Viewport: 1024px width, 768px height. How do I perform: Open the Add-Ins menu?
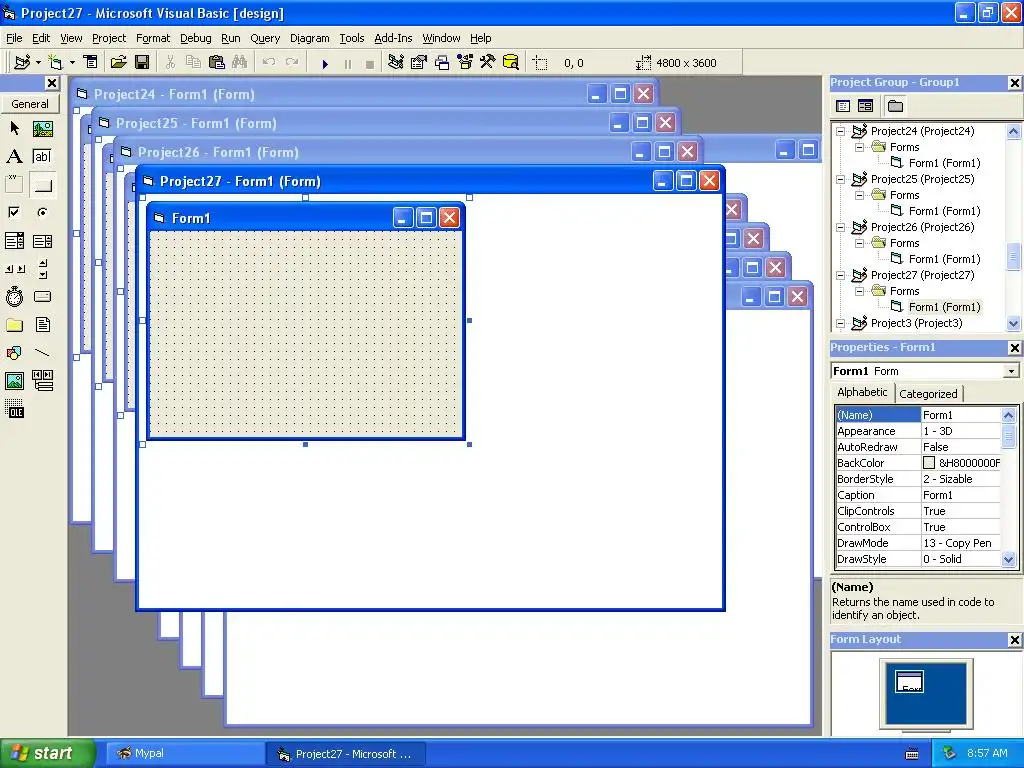point(393,38)
